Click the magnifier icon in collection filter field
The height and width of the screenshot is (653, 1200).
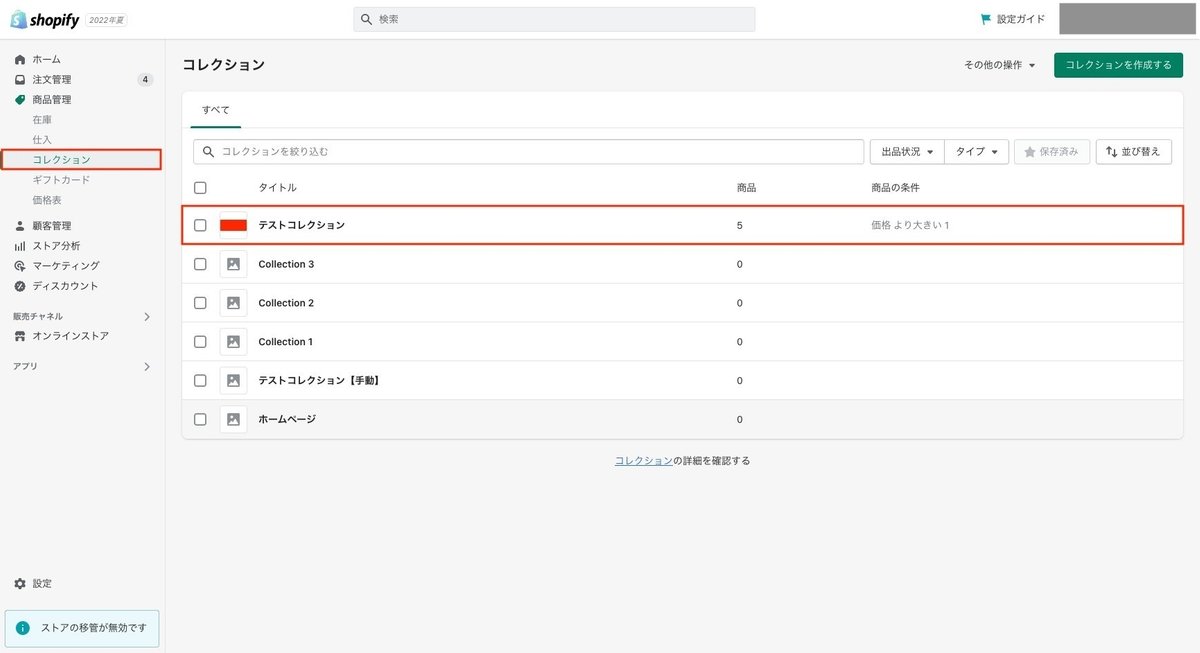point(209,151)
